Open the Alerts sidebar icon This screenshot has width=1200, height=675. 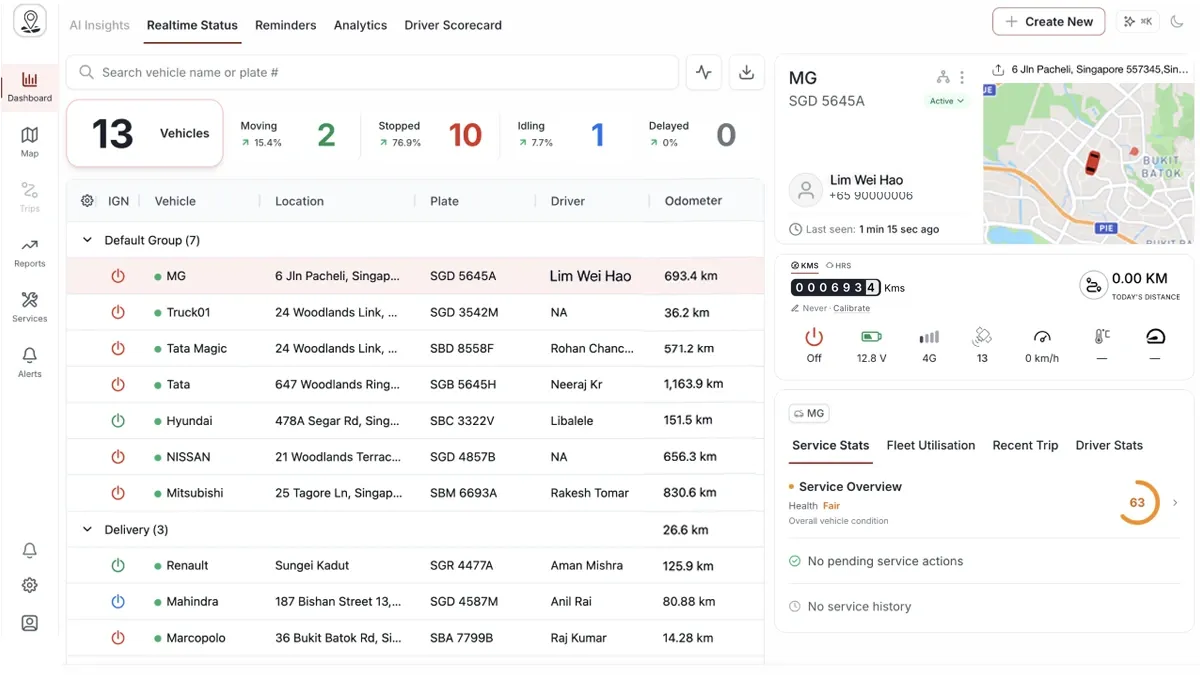29,362
